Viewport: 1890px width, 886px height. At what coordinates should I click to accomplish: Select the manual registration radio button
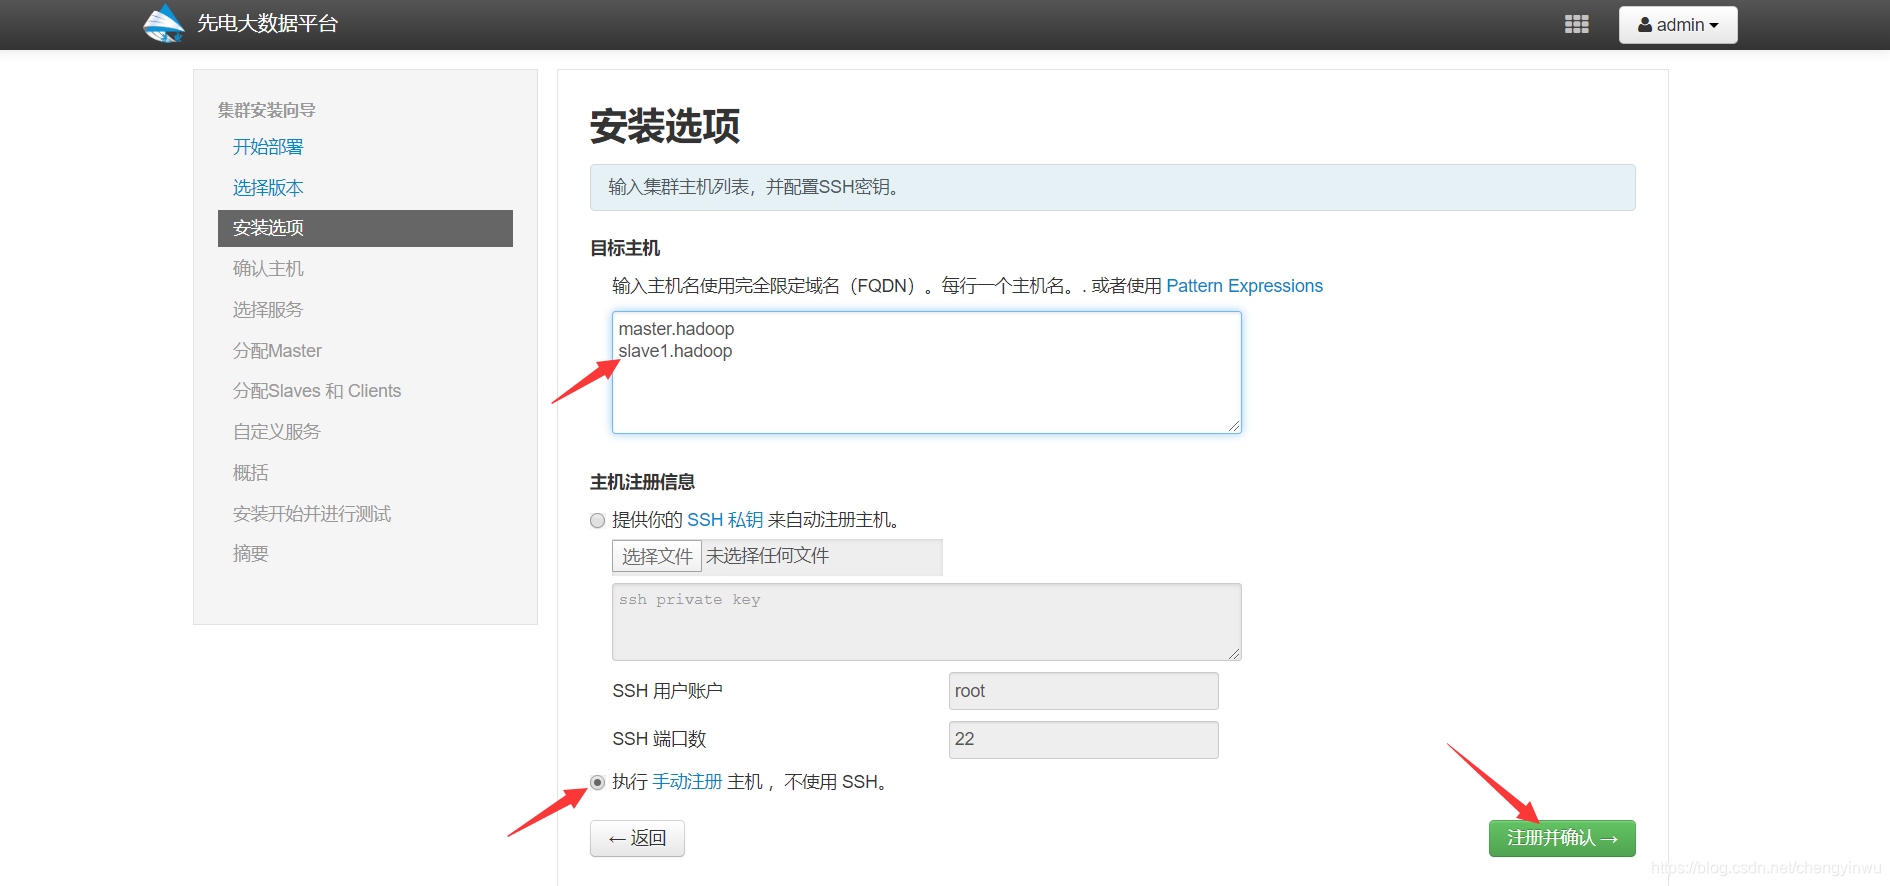coord(598,782)
